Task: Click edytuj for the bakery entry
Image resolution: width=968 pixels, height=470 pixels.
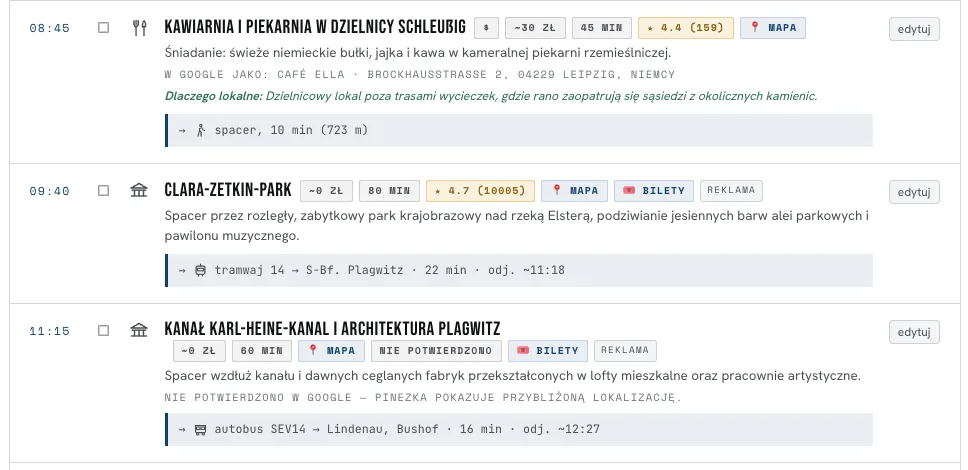Action: click(914, 29)
